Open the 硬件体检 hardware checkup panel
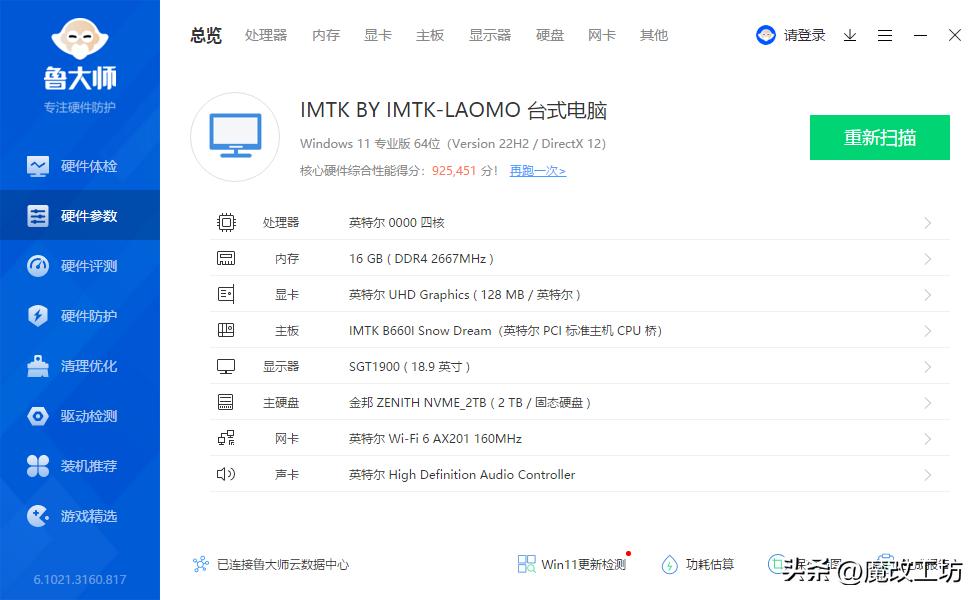Viewport: 980px width, 600px height. [x=80, y=166]
